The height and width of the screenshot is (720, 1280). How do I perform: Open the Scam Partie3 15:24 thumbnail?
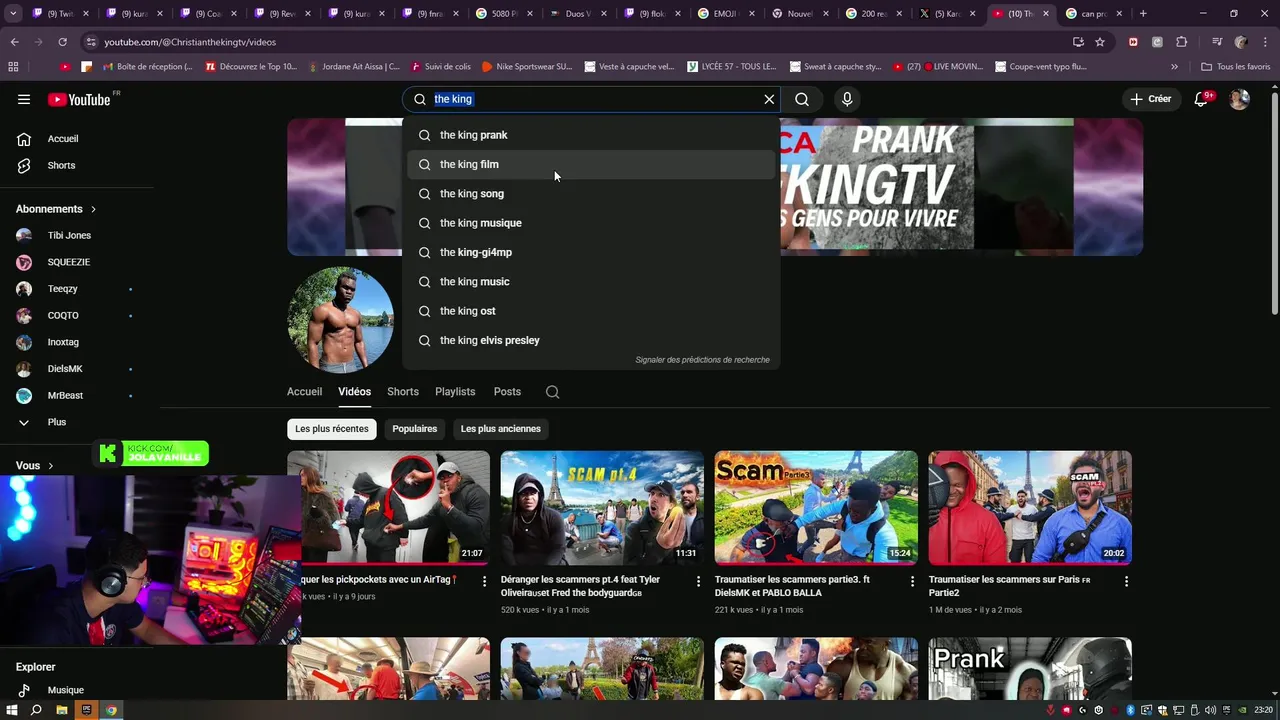tap(816, 508)
